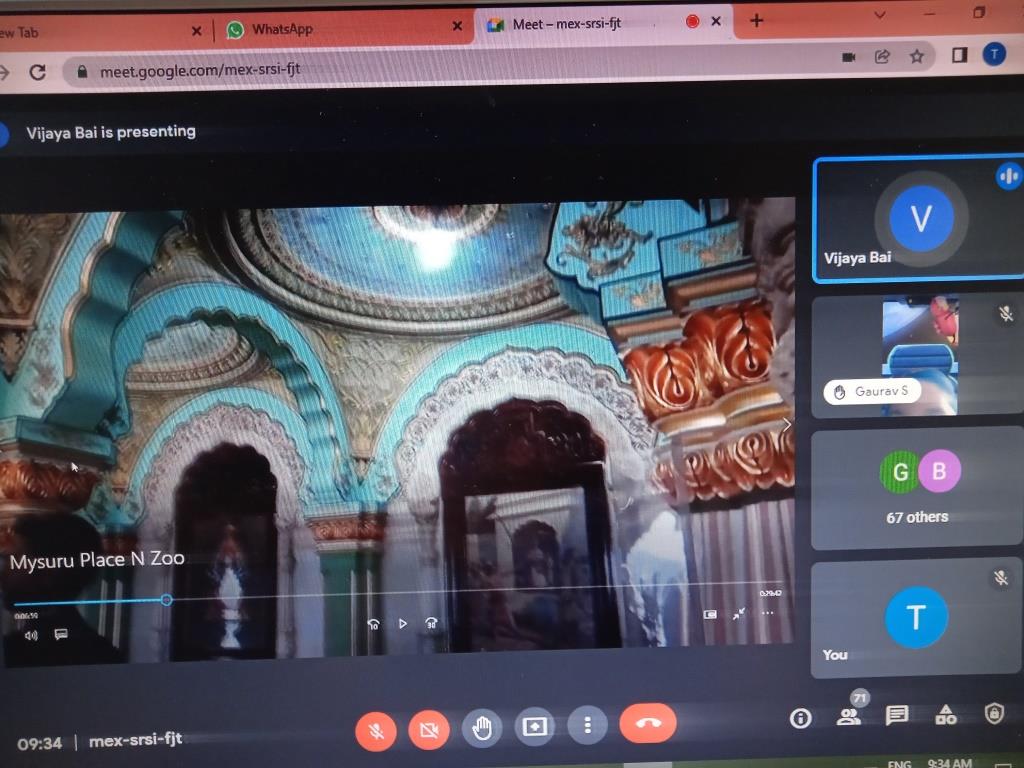Click the skip-forward 30 seconds icon
This screenshot has height=768, width=1024.
[431, 623]
